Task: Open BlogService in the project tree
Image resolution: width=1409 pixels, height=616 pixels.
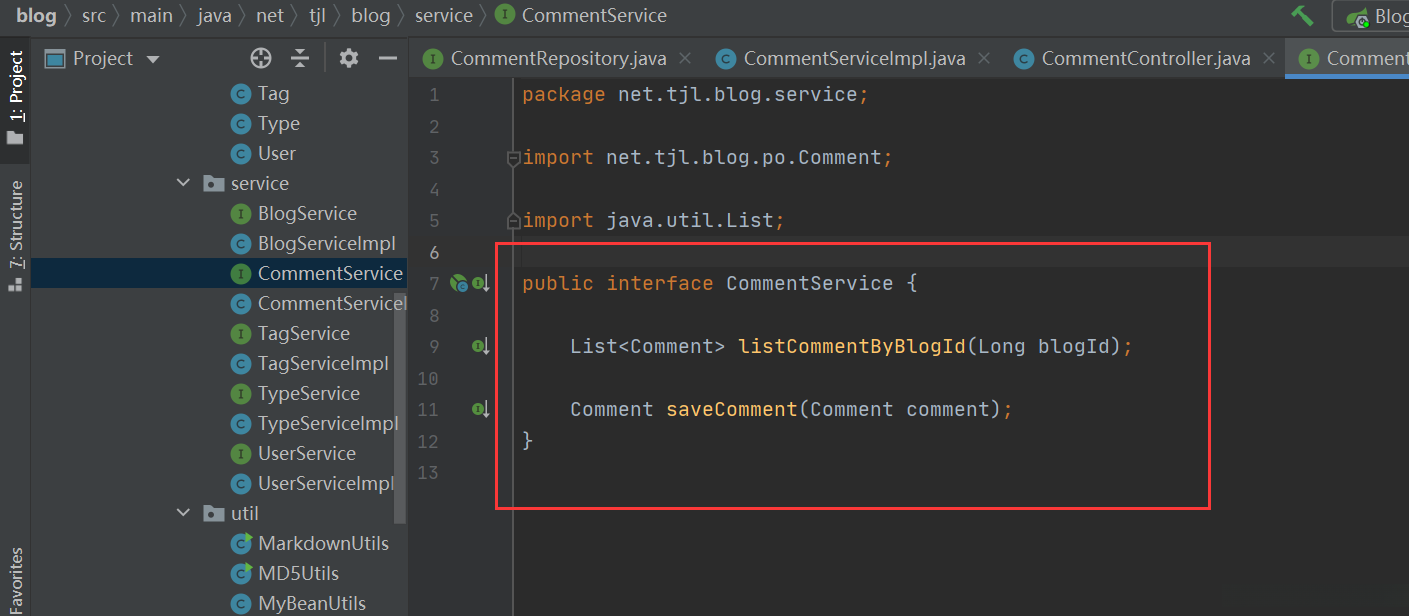Action: (306, 213)
